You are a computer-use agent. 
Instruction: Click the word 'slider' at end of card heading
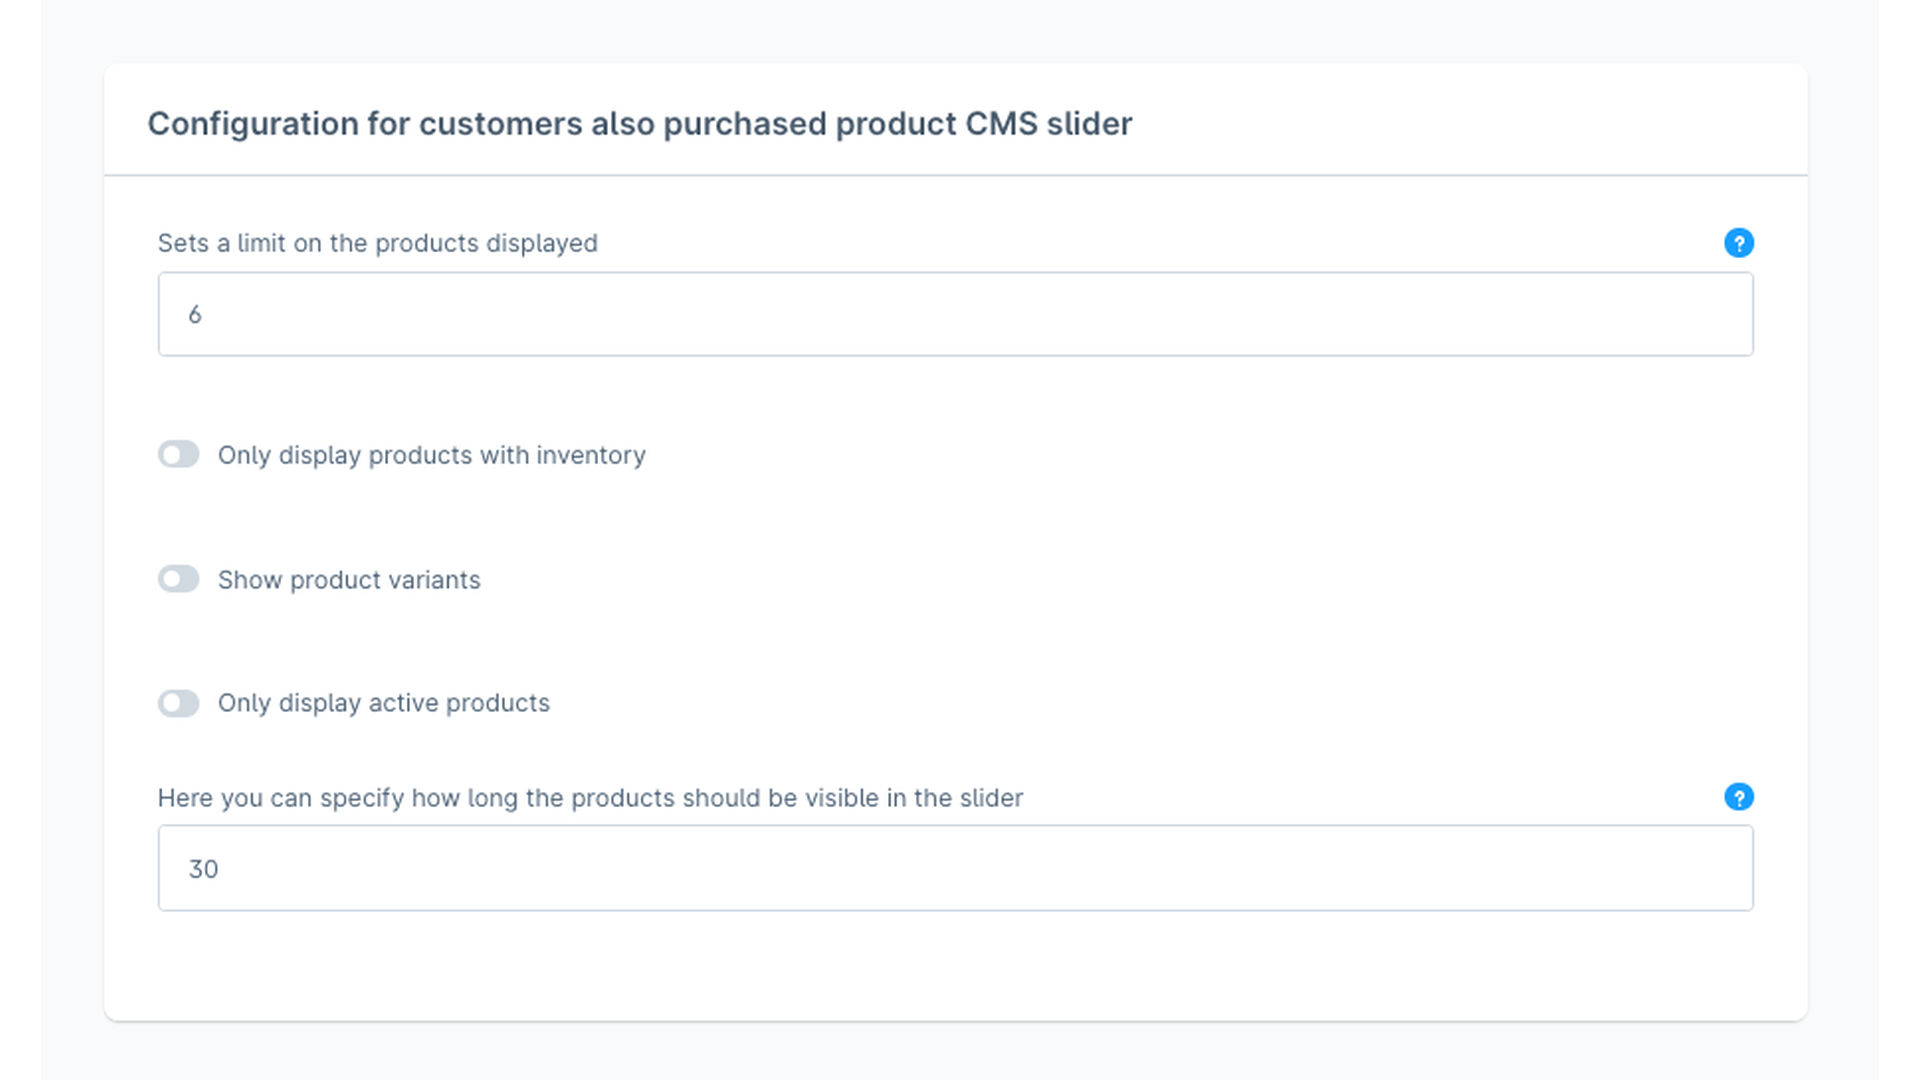click(x=1089, y=124)
